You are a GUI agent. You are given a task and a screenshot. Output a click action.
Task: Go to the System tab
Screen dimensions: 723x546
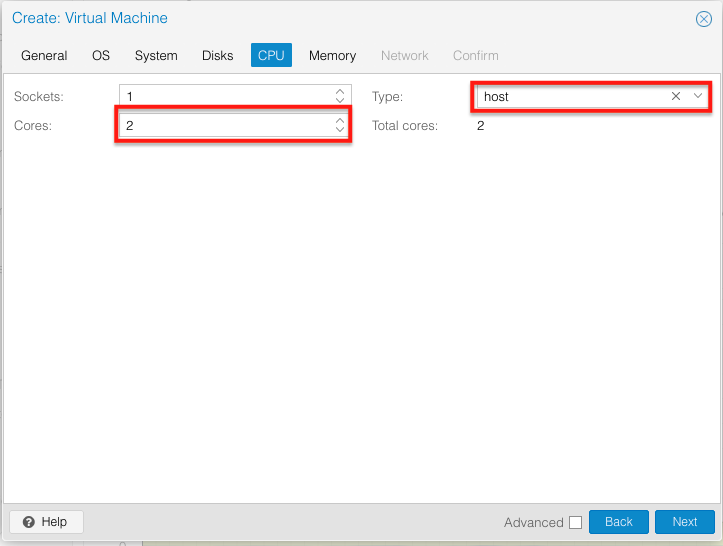point(156,56)
